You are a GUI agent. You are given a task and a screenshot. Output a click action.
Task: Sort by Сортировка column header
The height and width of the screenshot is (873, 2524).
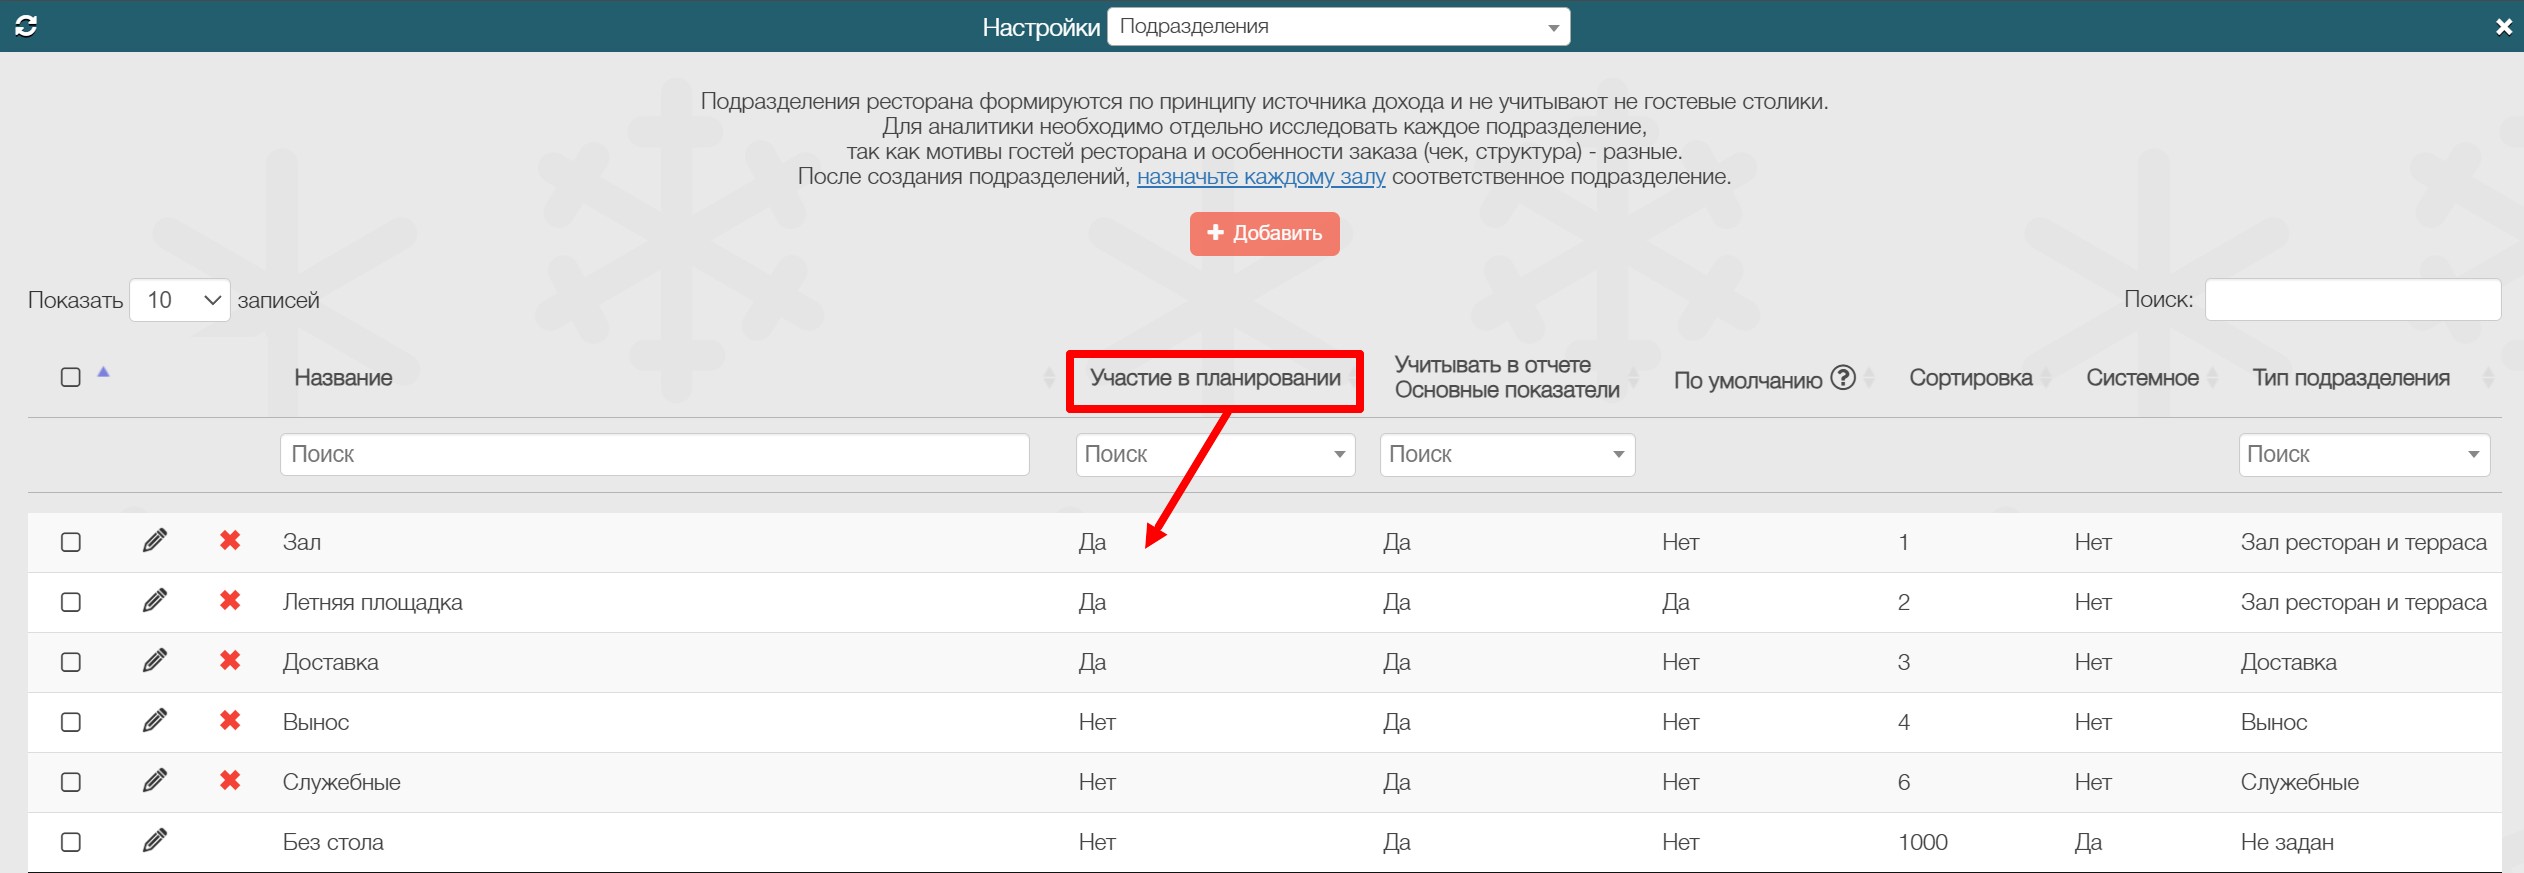[x=1970, y=378]
